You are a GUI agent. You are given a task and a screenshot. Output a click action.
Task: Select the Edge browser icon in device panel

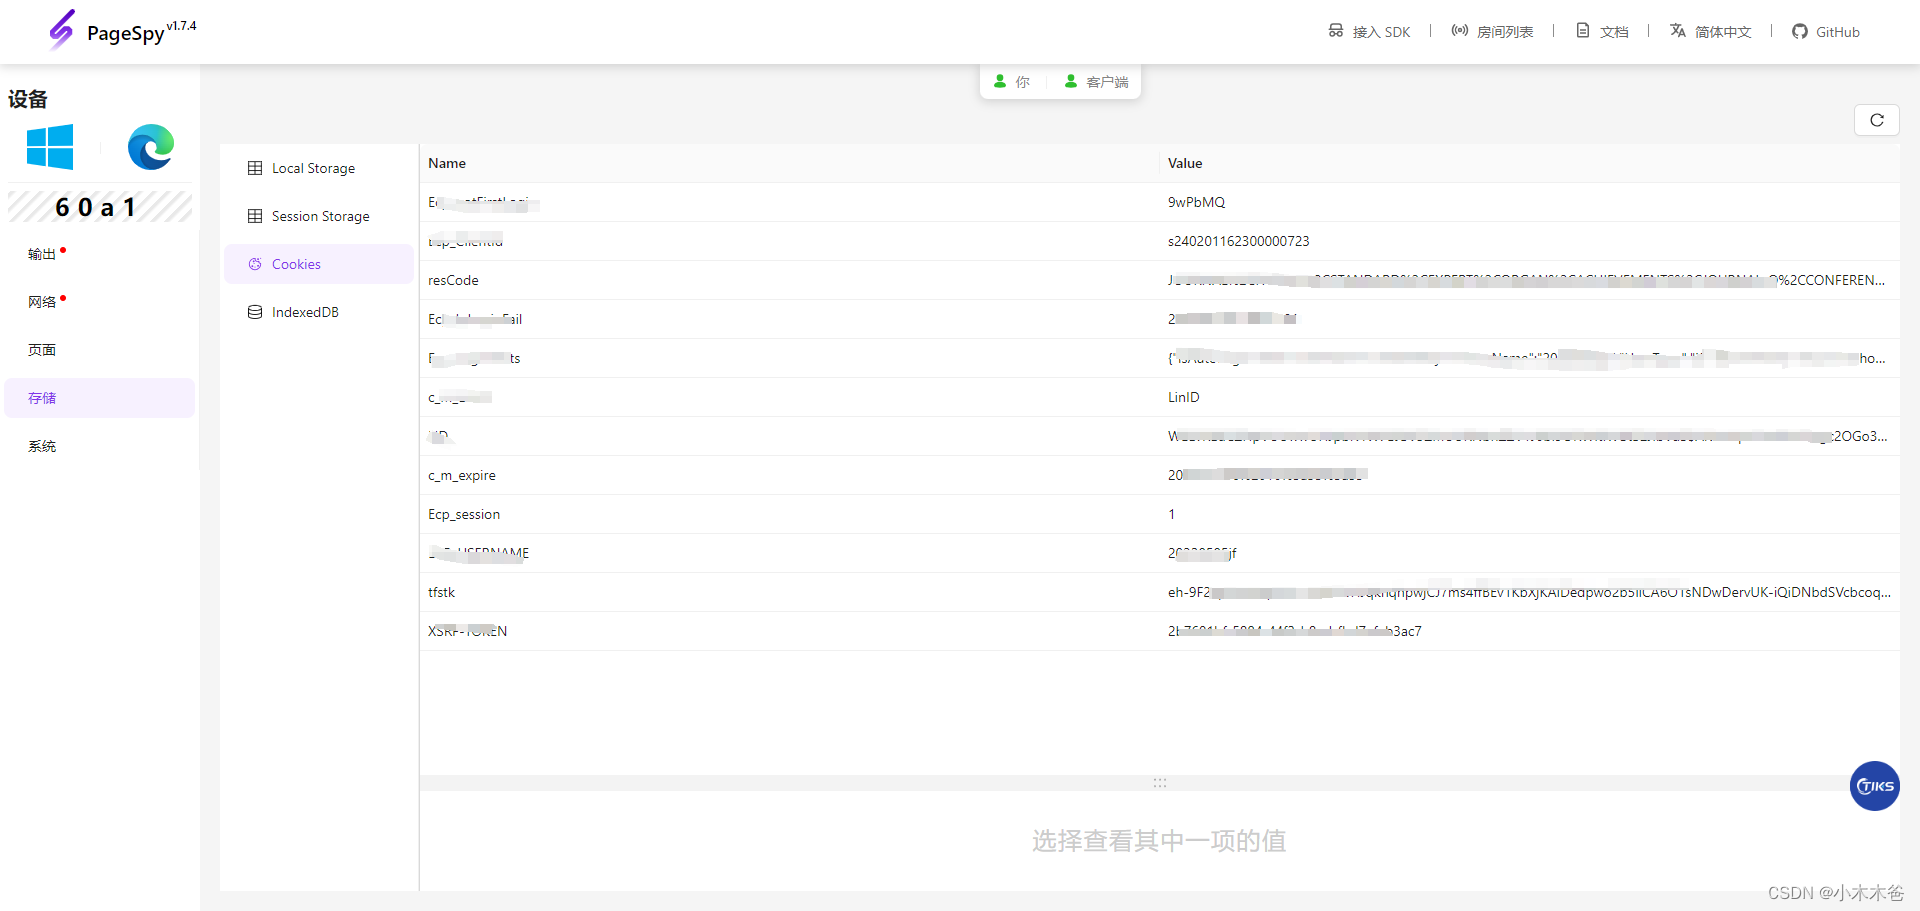tap(150, 147)
